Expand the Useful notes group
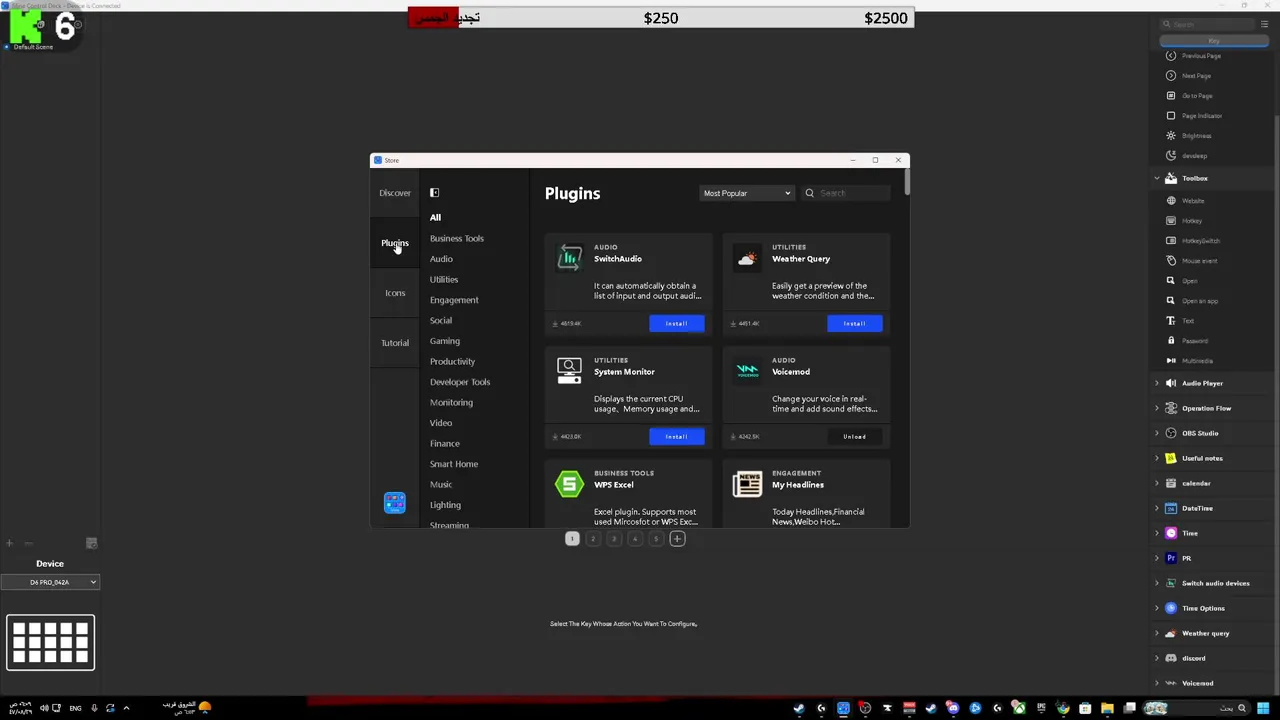1280x720 pixels. 1157,458
